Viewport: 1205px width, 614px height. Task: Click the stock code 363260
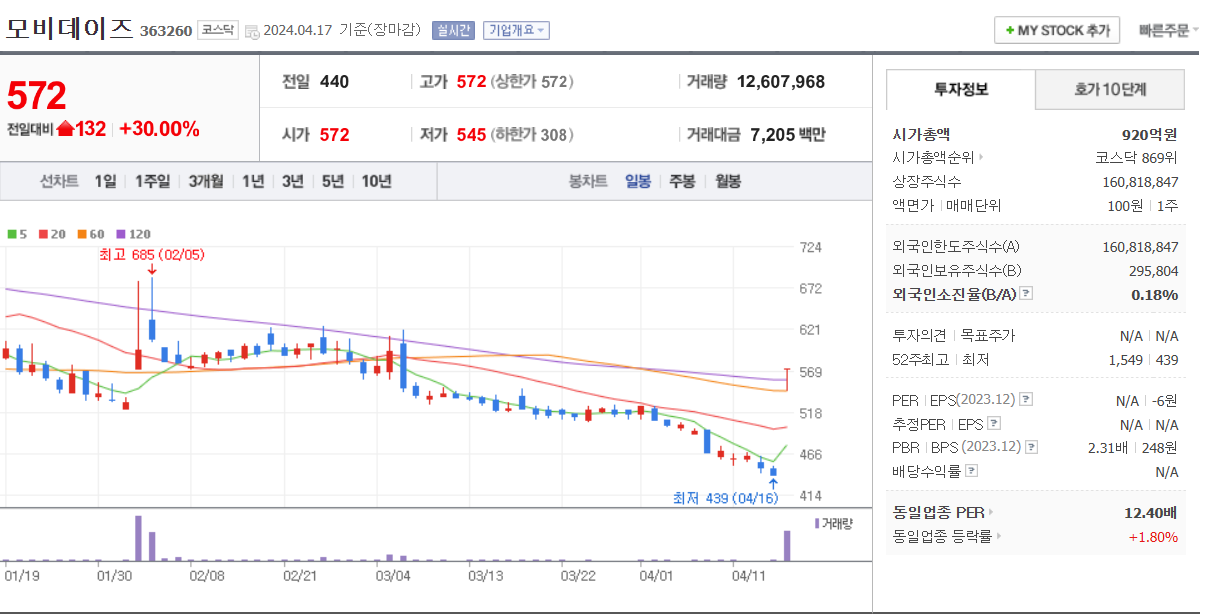(x=166, y=31)
